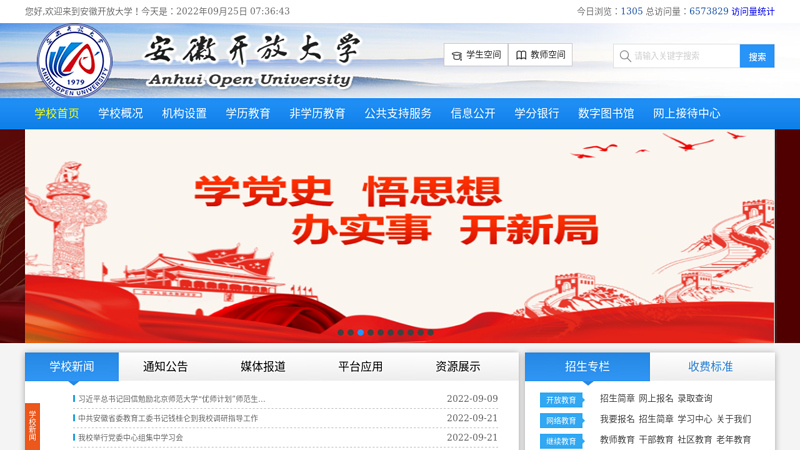Open 教师空间 teacher space button
The width and height of the screenshot is (800, 450).
[x=540, y=55]
